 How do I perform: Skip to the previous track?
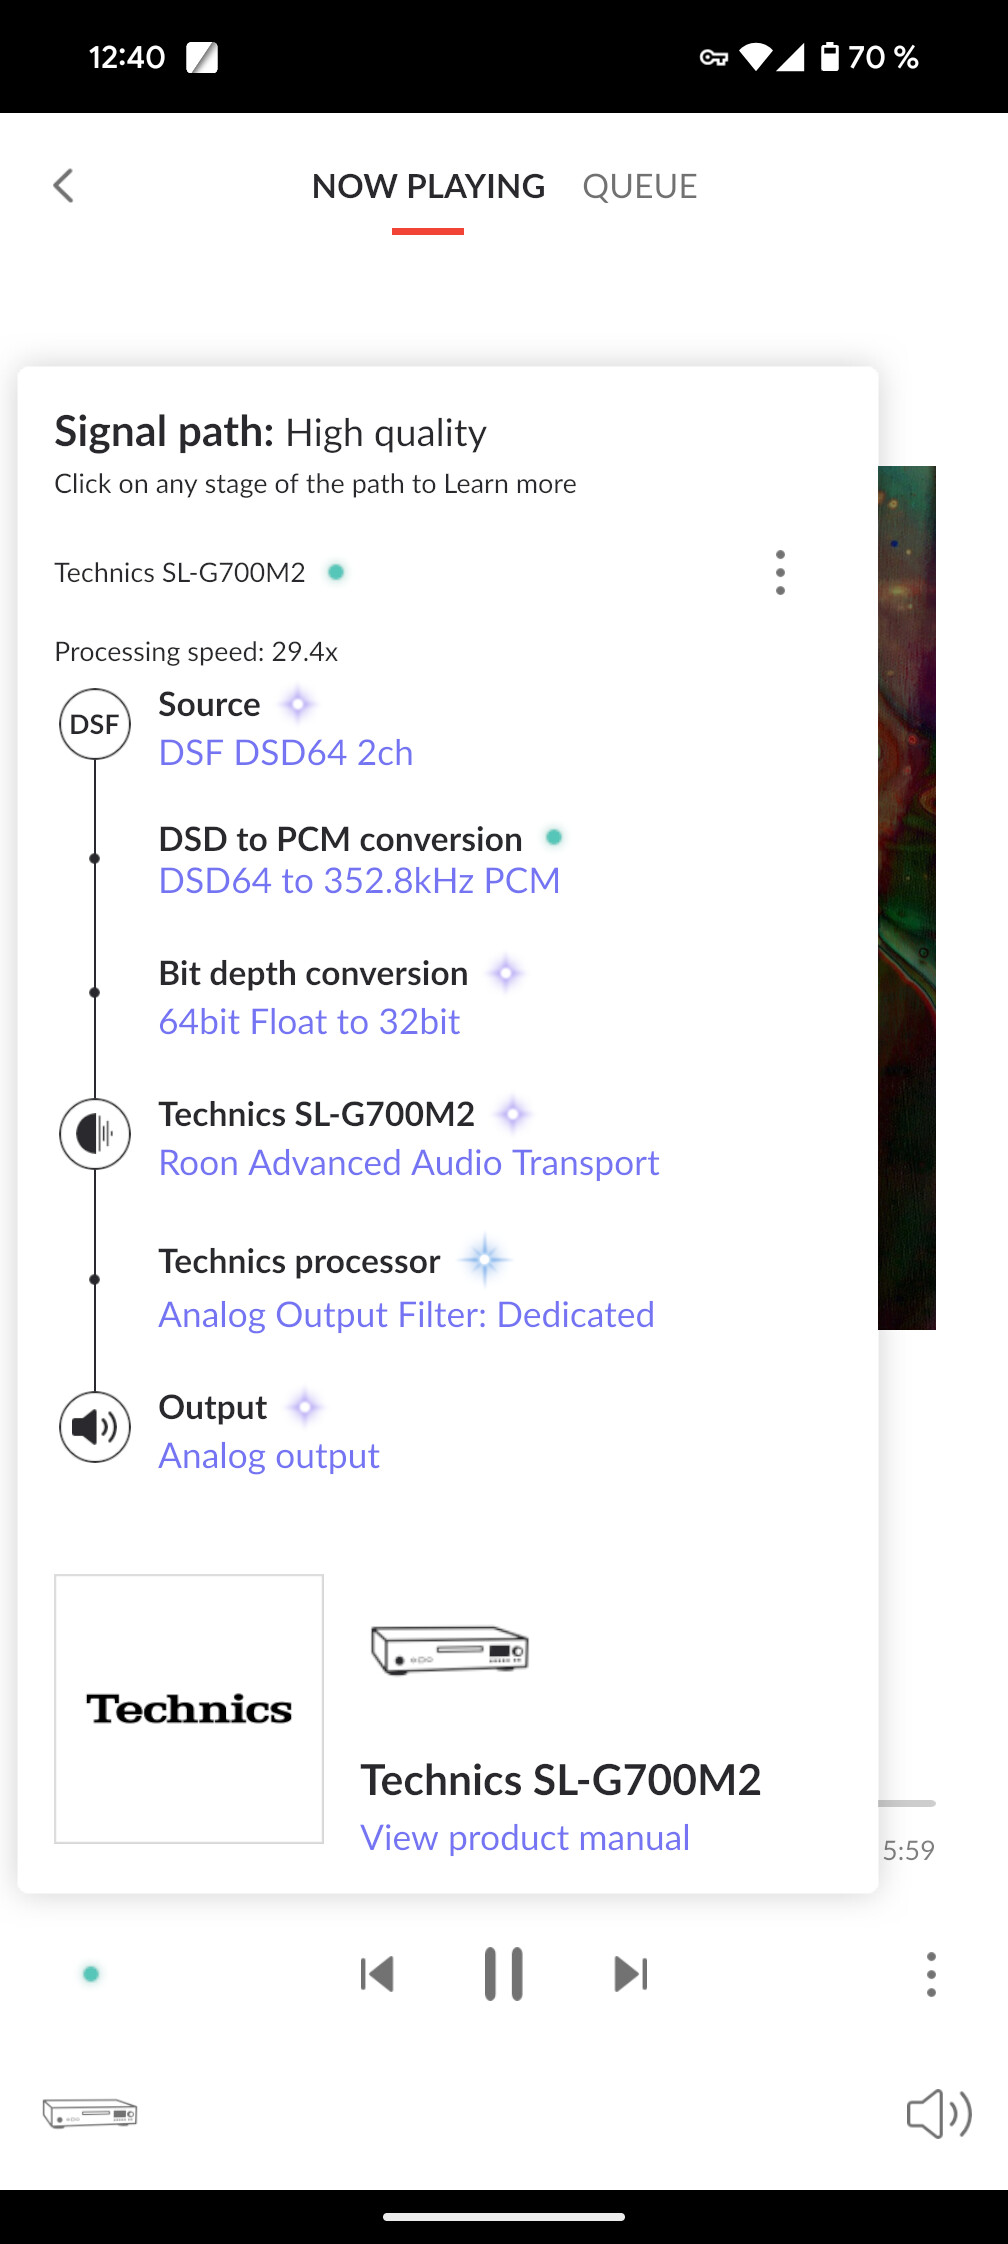tap(377, 1974)
